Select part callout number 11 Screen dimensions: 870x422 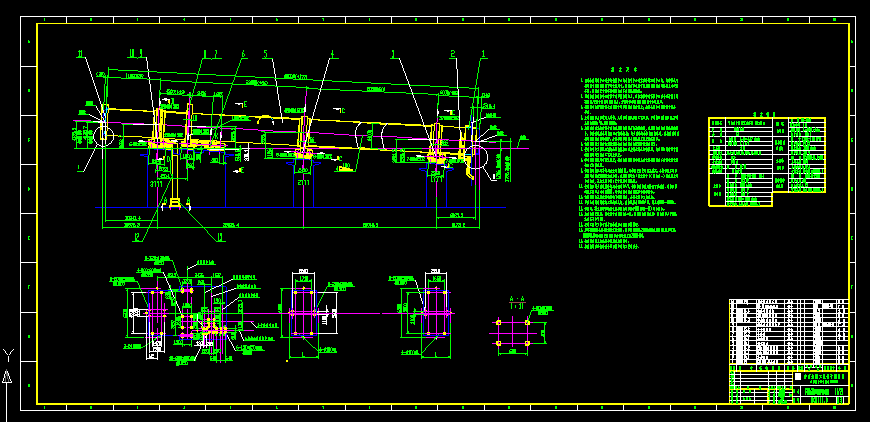click(80, 54)
